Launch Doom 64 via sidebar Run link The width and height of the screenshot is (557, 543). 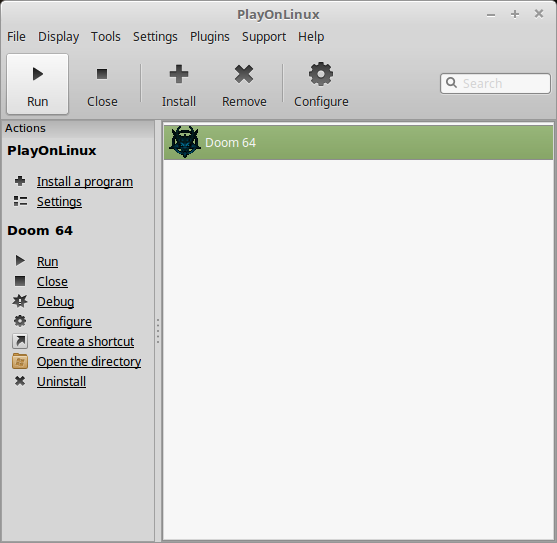point(48,261)
